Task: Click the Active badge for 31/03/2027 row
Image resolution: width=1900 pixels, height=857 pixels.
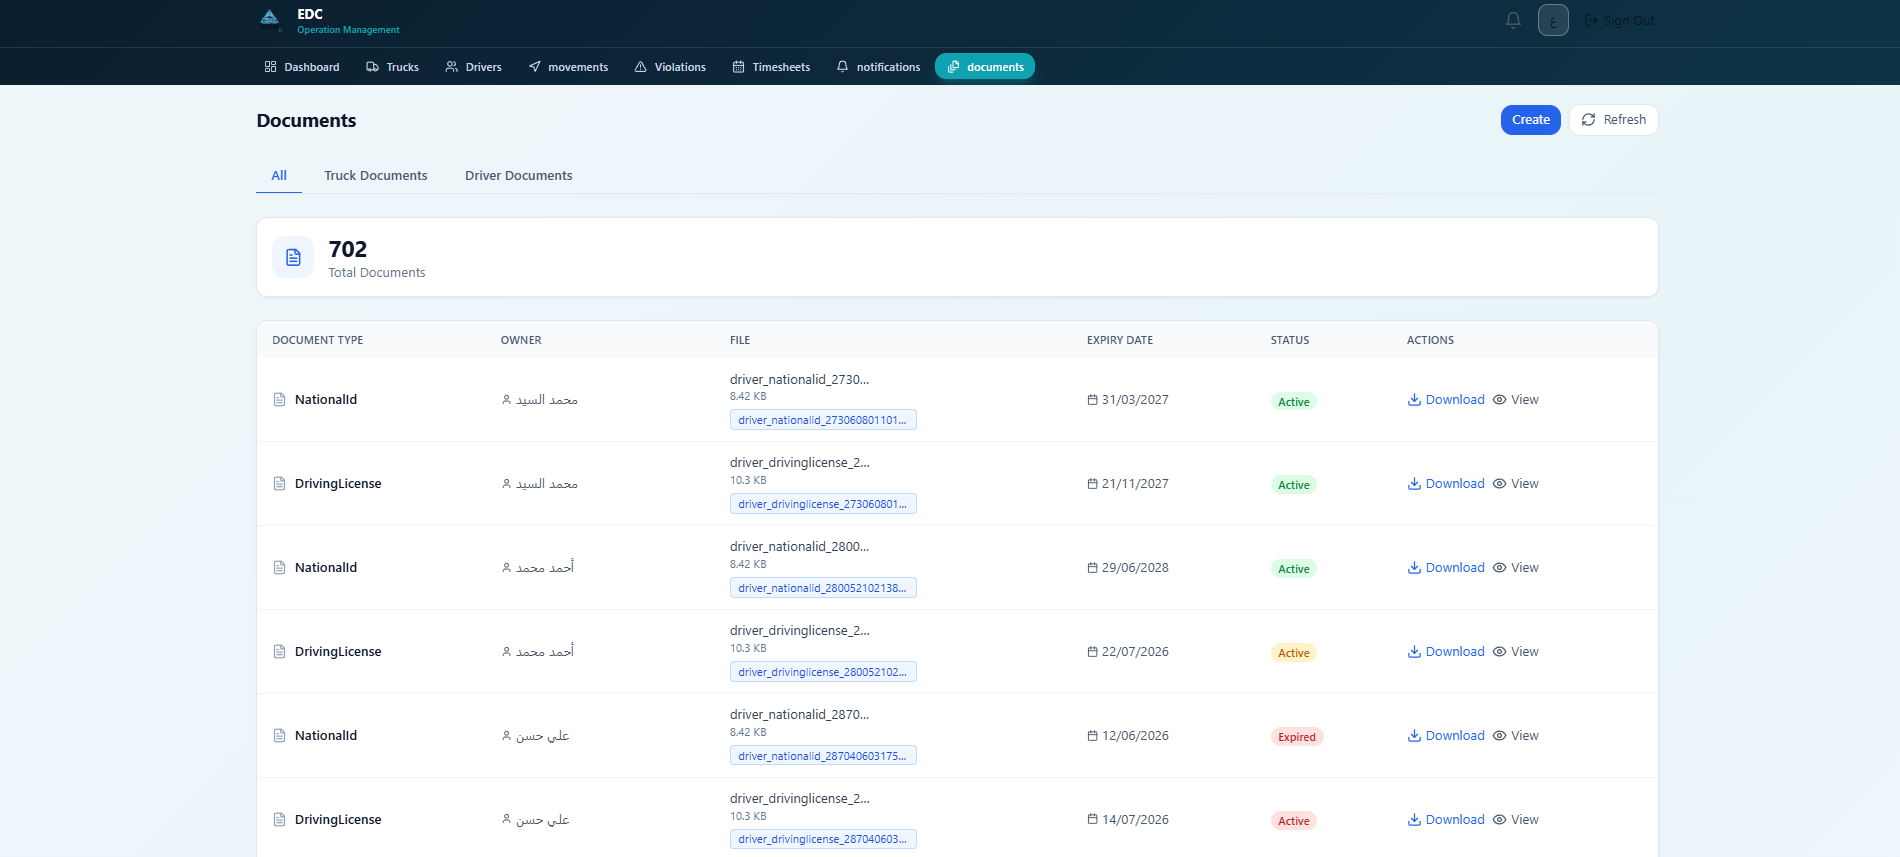Action: tap(1294, 402)
